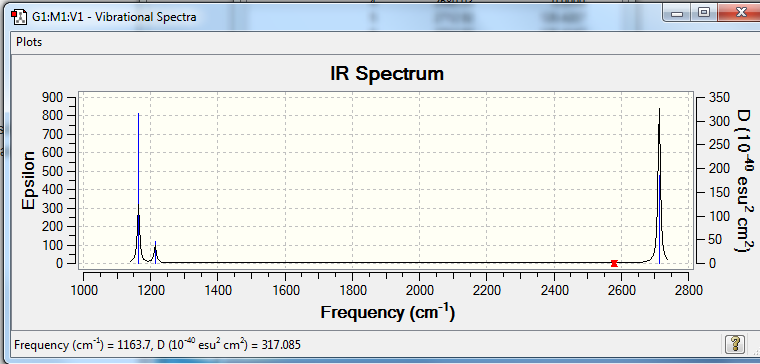
Task: Click the help question mark icon
Action: click(734, 345)
